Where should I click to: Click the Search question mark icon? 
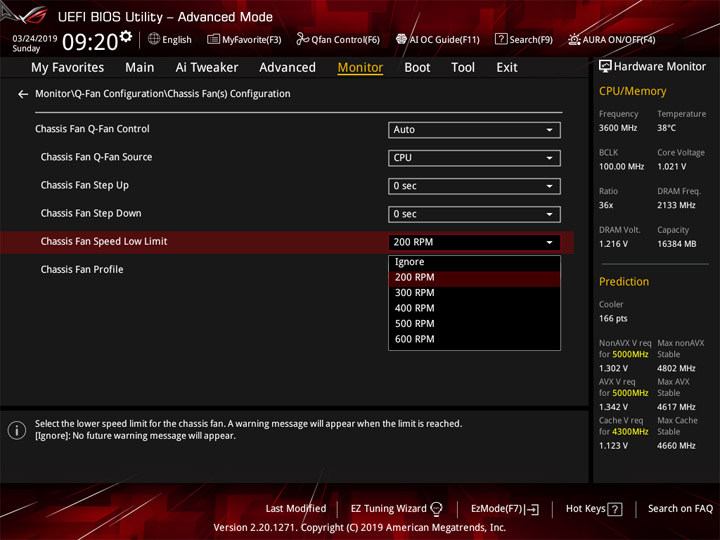click(501, 39)
